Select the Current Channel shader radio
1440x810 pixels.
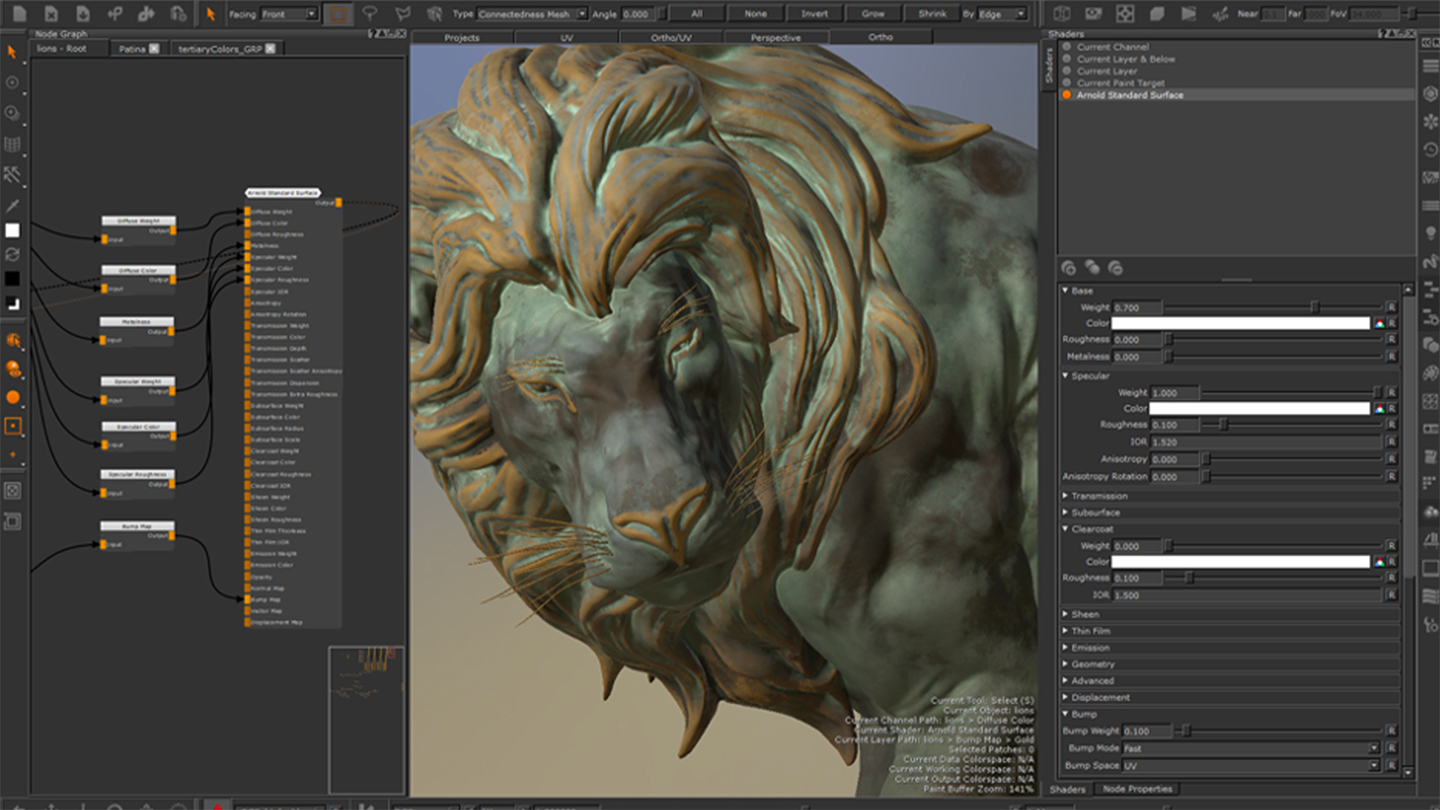coord(1067,47)
